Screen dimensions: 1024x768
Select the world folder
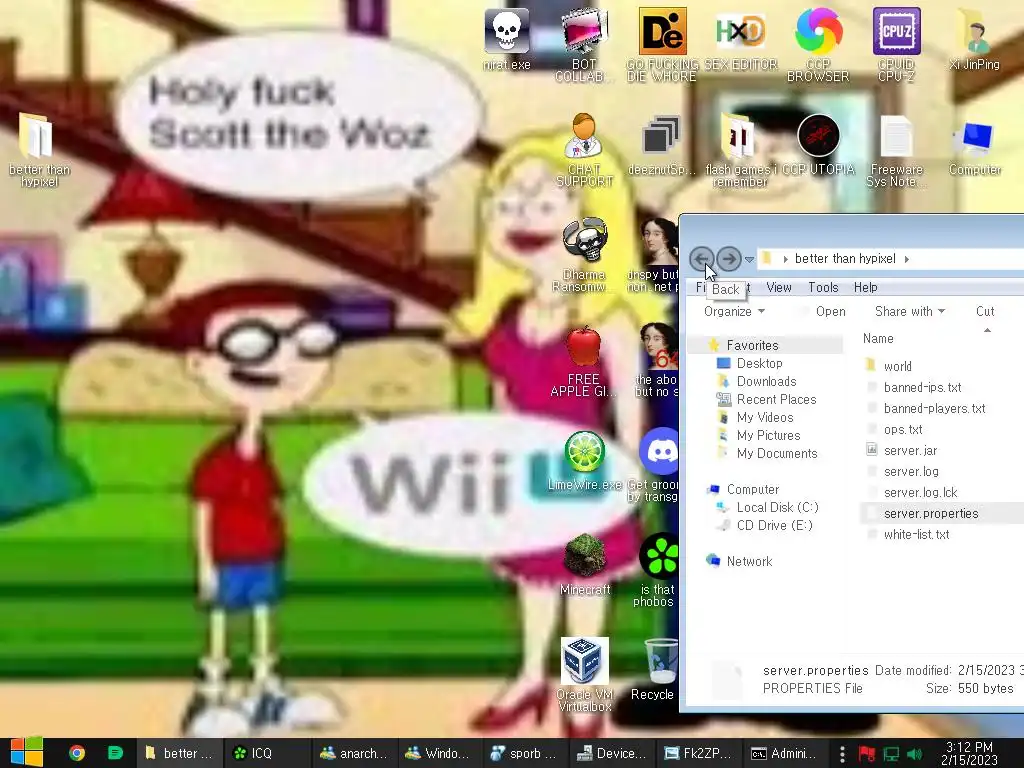[897, 366]
